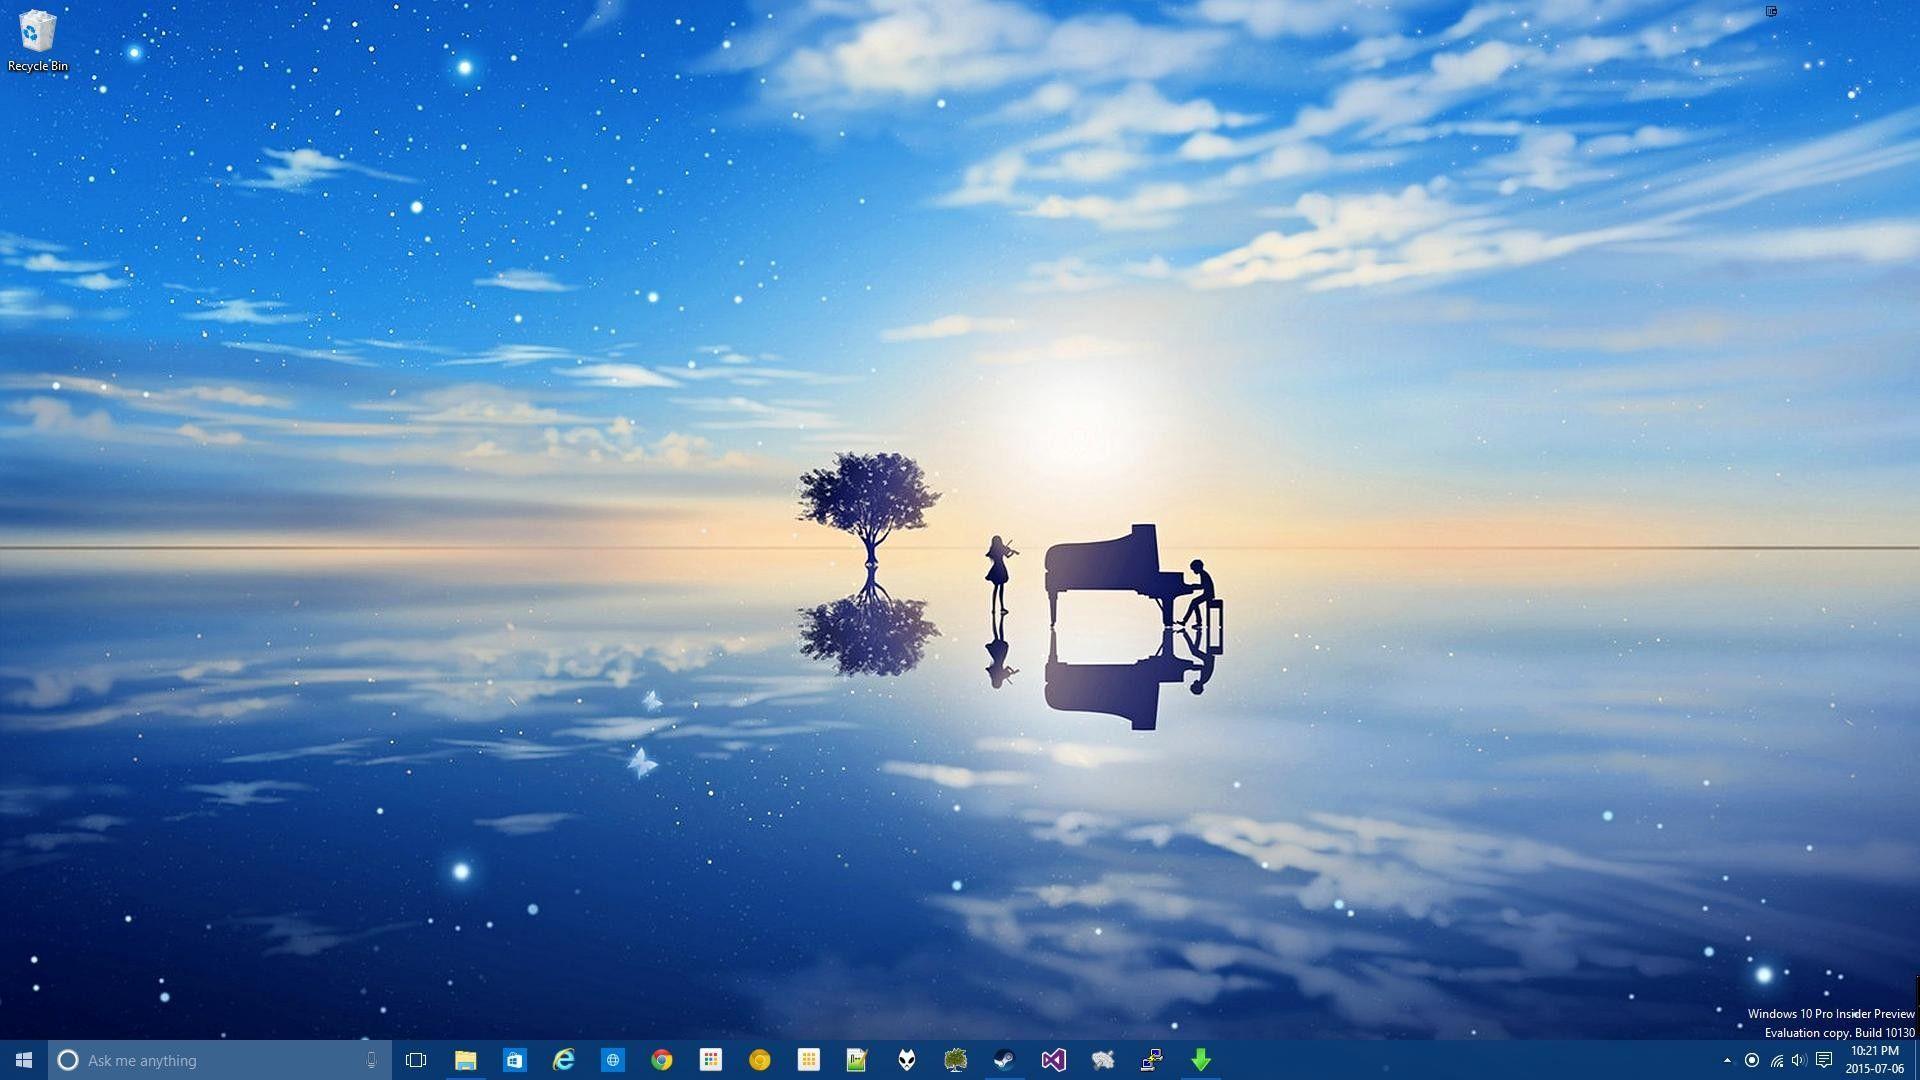Open the volume control in the tray
Image resolution: width=1920 pixels, height=1080 pixels.
[1799, 1060]
